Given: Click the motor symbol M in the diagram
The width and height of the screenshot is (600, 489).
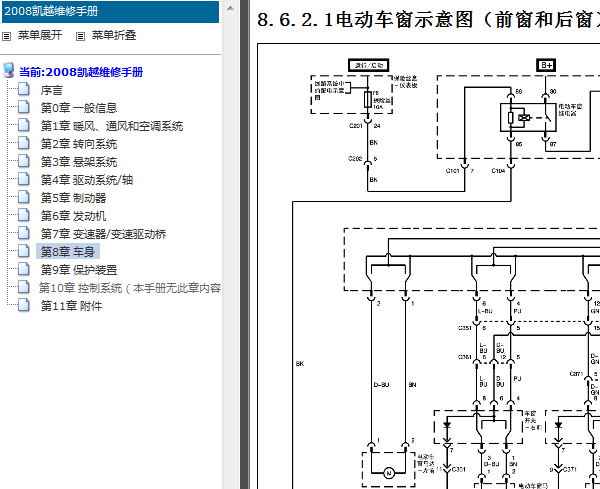Looking at the screenshot, I should click(389, 473).
